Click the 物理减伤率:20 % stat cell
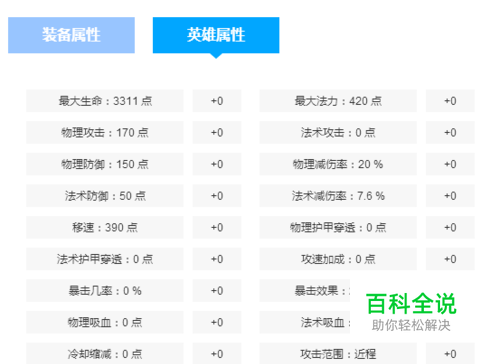Screen dimensions: 500x364 pos(338,164)
